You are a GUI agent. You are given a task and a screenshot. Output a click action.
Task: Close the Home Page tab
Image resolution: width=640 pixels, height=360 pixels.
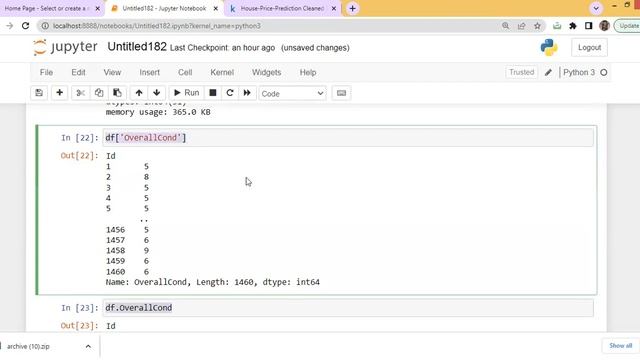click(98, 8)
